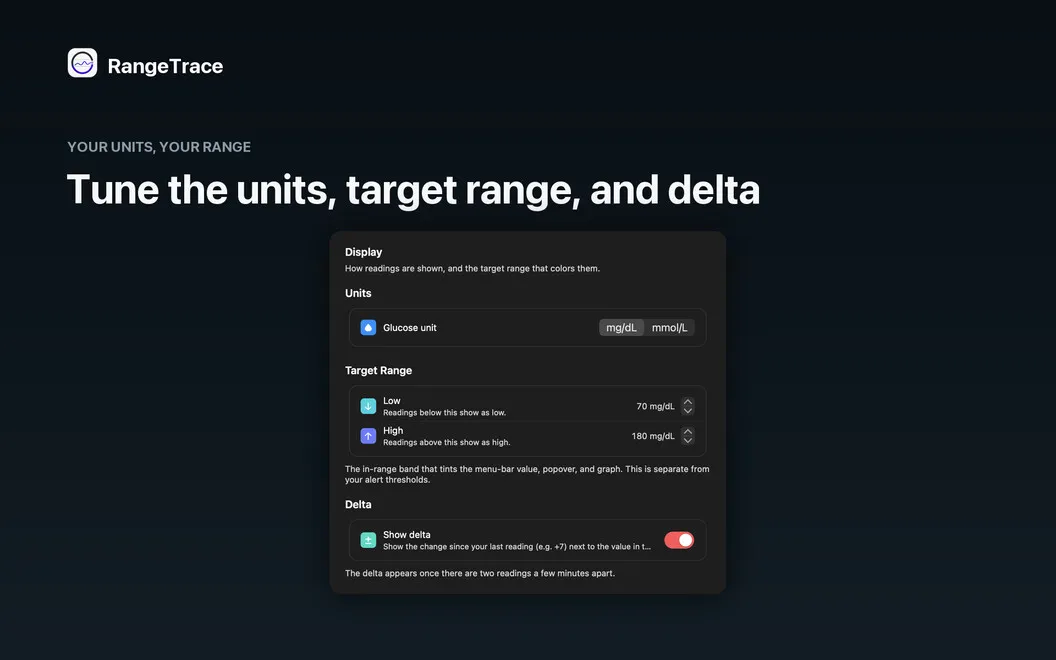Image resolution: width=1056 pixels, height=660 pixels.
Task: Click the 70 mg/dL Low value
Action: tap(655, 406)
